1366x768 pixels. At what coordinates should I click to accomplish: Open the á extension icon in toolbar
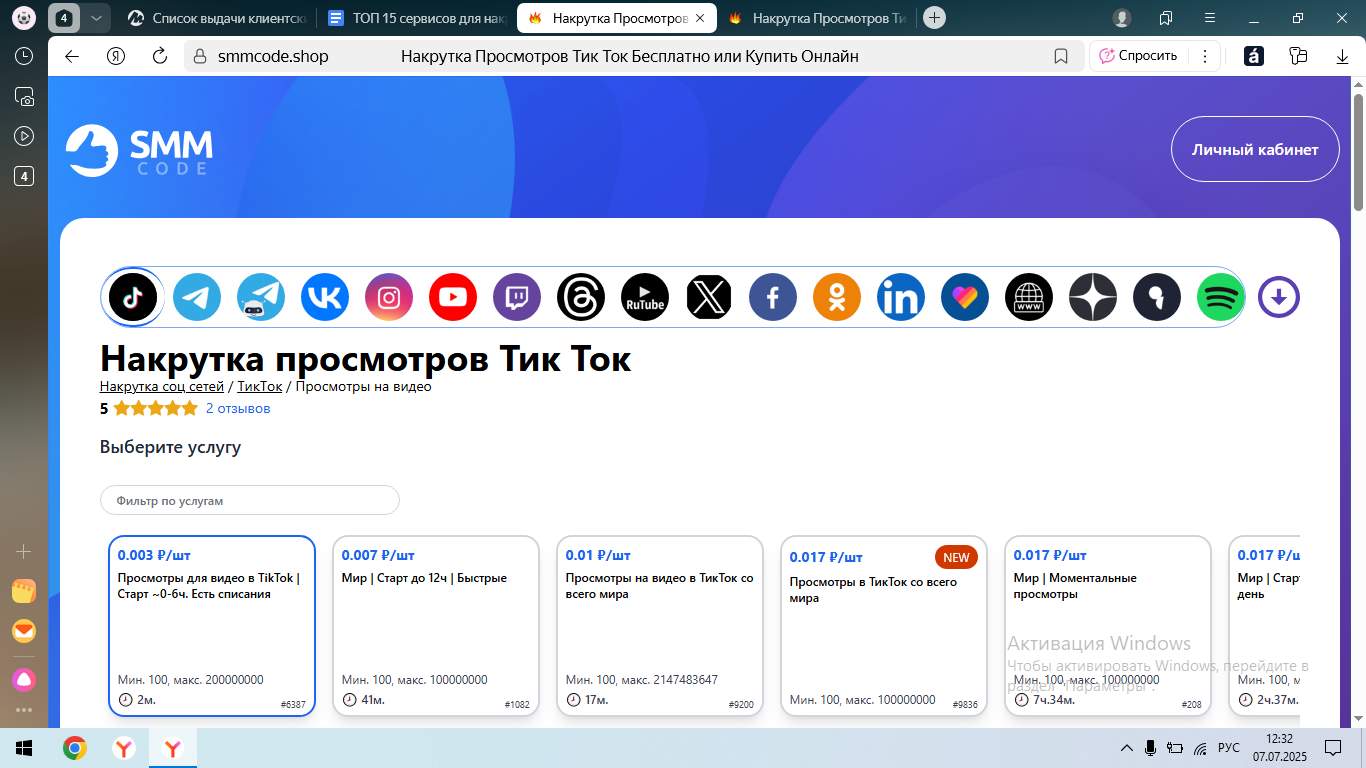pos(1253,56)
